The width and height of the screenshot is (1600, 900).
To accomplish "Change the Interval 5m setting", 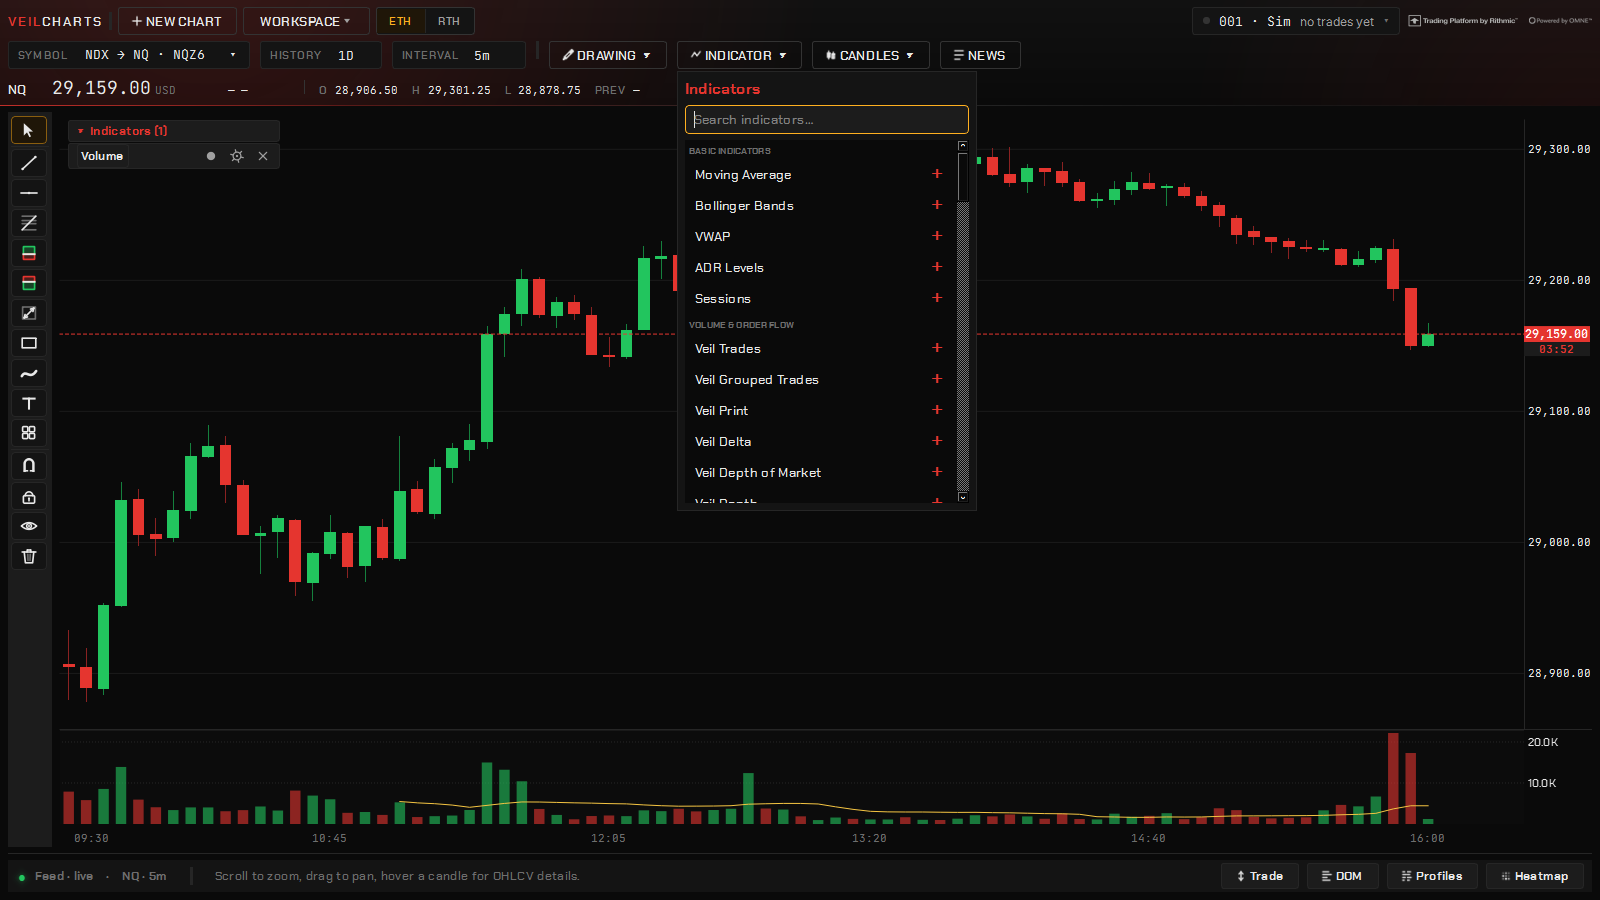I will pos(458,55).
